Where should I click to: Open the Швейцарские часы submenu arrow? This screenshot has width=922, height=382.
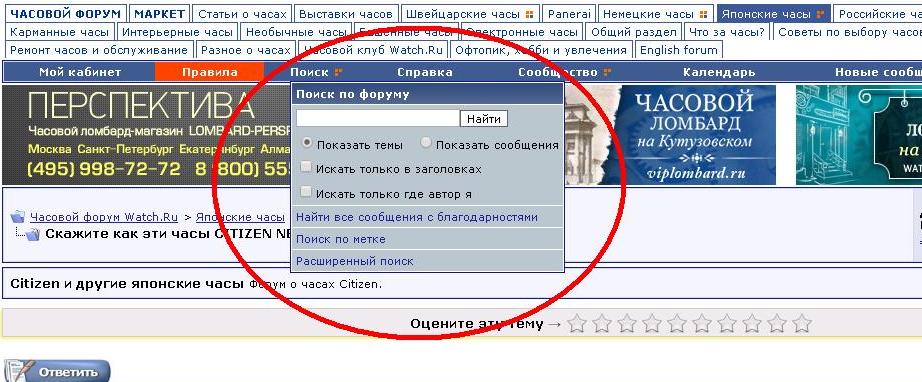click(530, 14)
